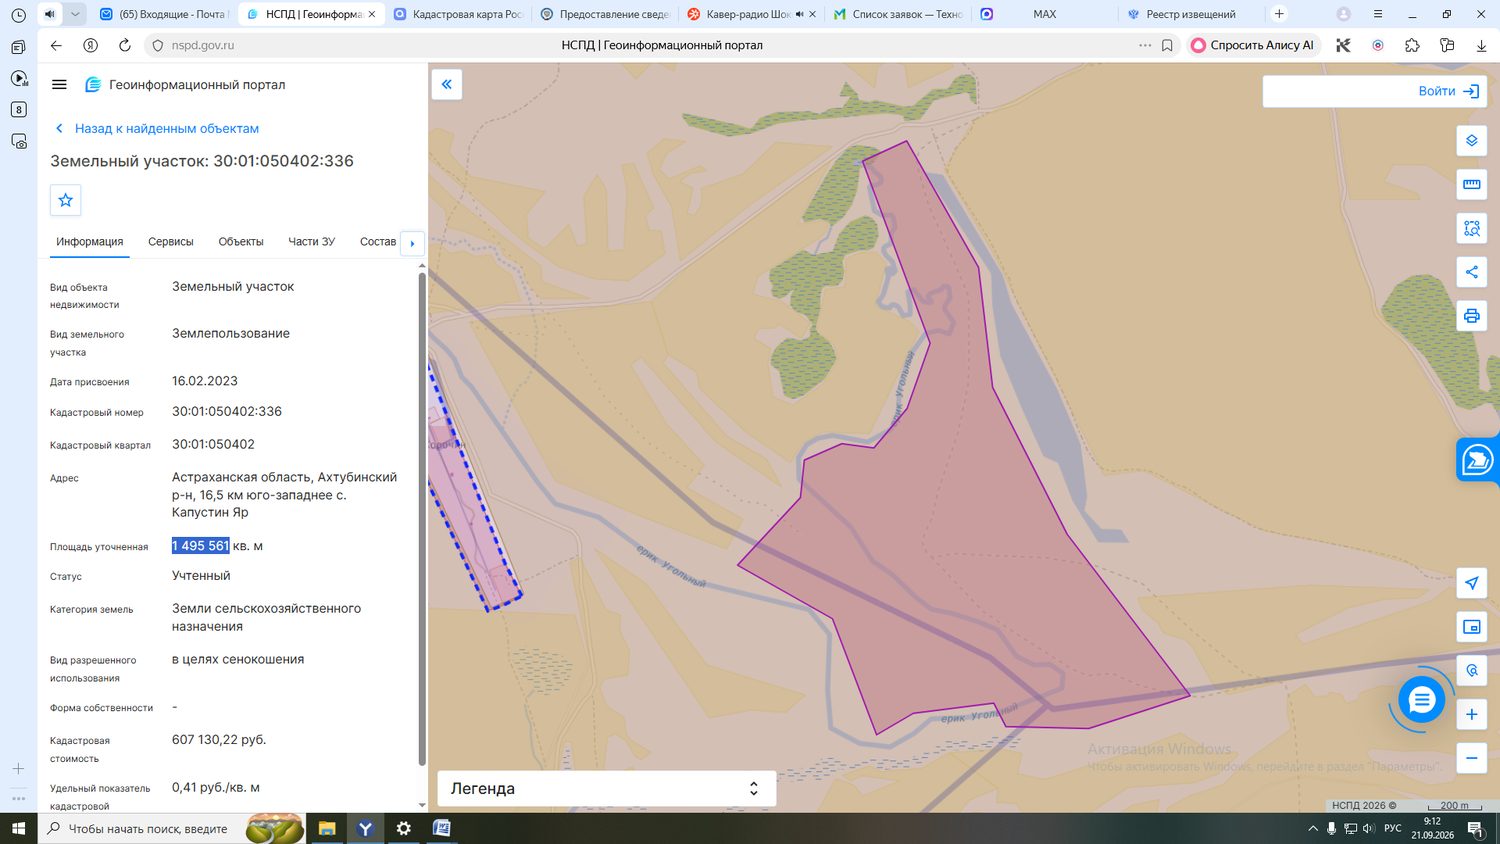Zoom out on the map
1500x844 pixels.
click(x=1471, y=758)
